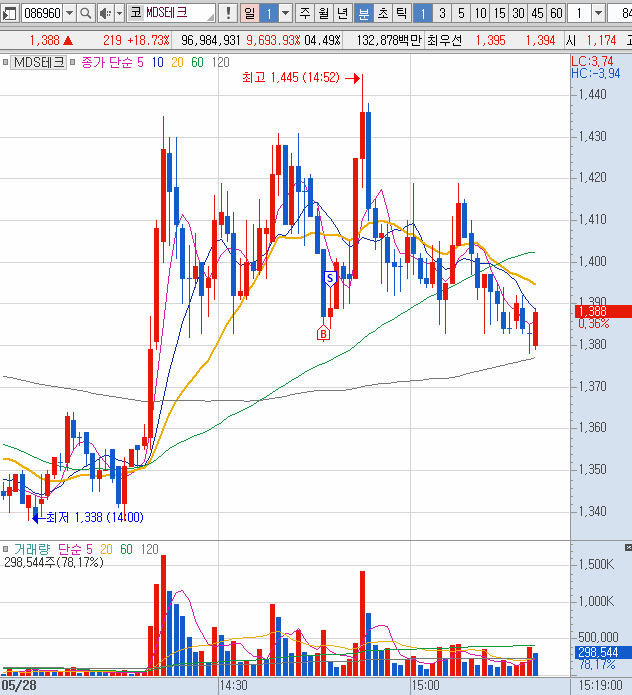Click the speaker sound icon

coord(104,13)
